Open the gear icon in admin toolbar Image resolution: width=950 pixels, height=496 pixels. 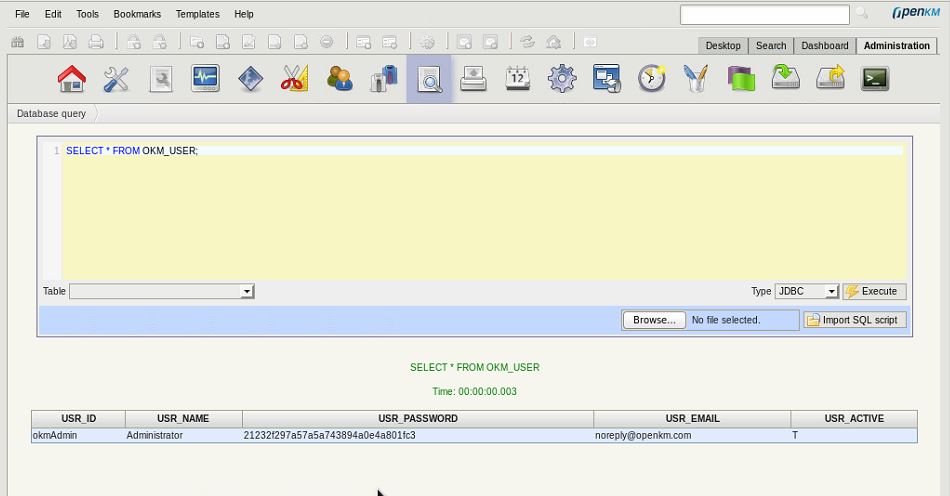(562, 79)
